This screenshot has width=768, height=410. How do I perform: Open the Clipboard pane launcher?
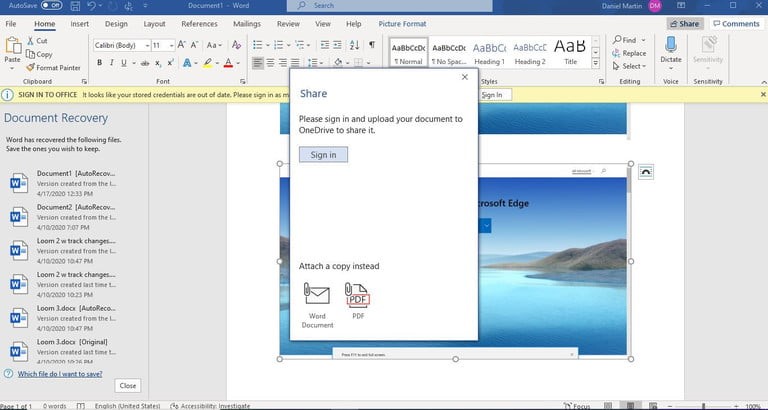84,82
